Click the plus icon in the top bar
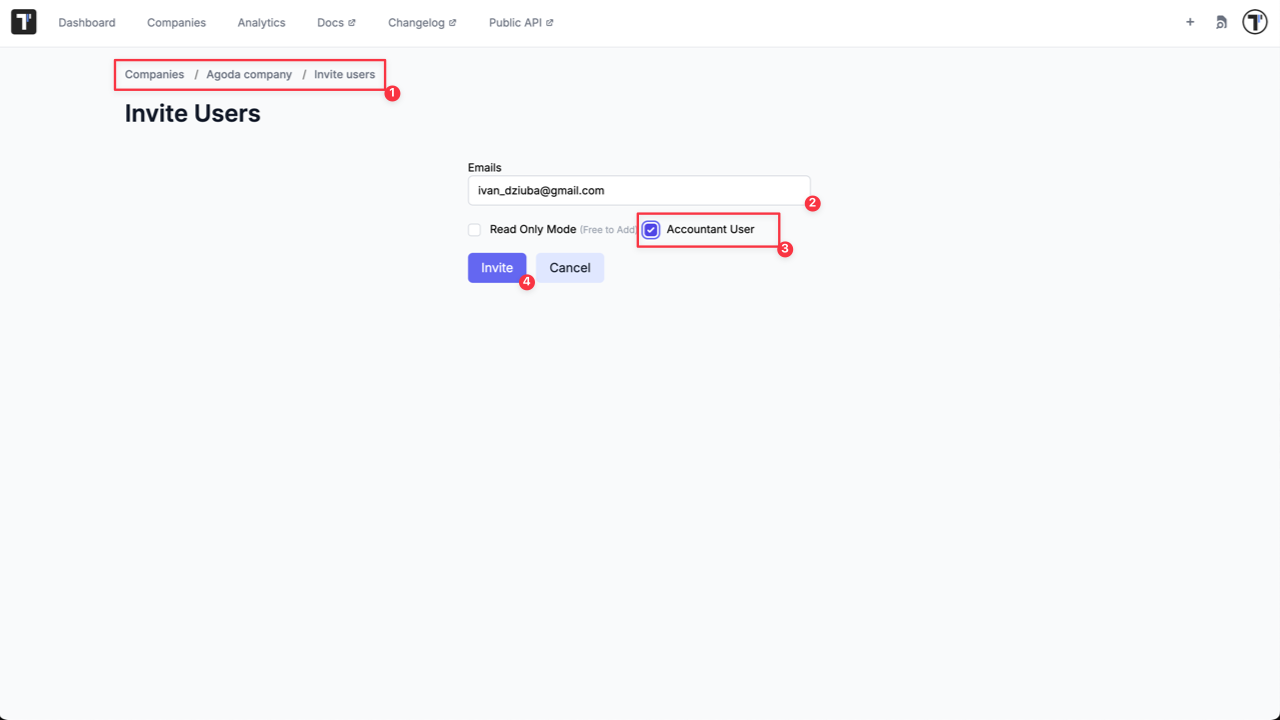The image size is (1280, 720). (x=1190, y=21)
